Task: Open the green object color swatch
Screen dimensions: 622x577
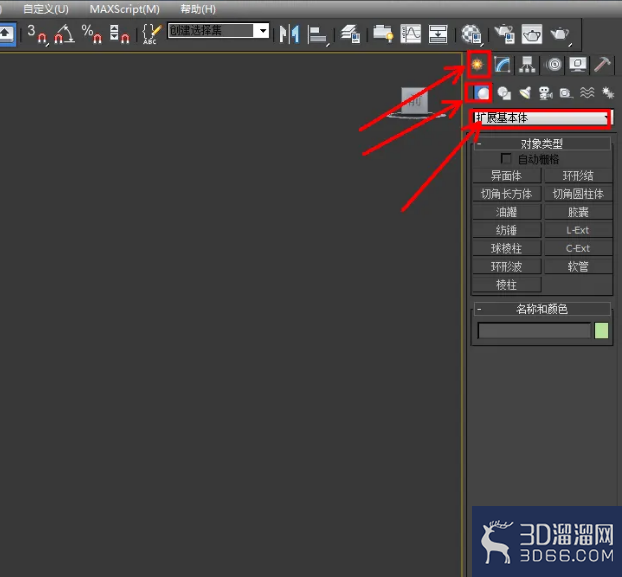Action: click(601, 330)
